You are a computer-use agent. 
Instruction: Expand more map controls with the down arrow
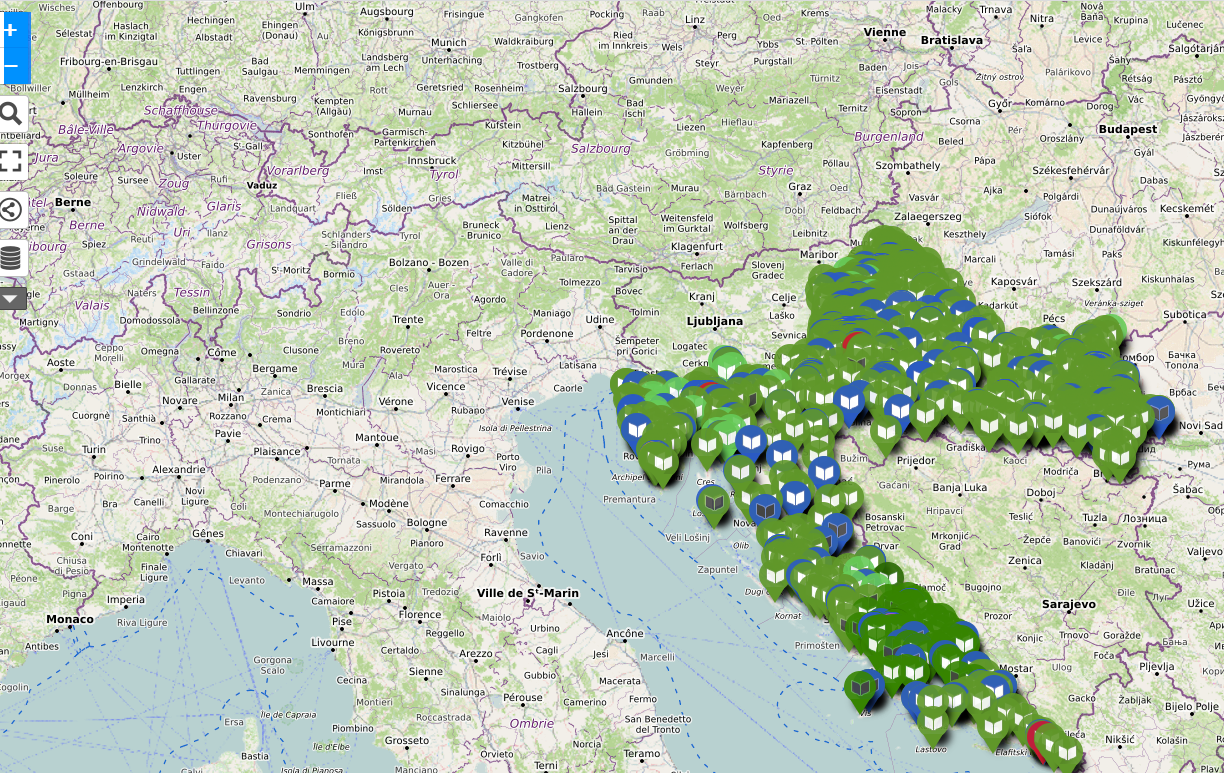(x=11, y=298)
